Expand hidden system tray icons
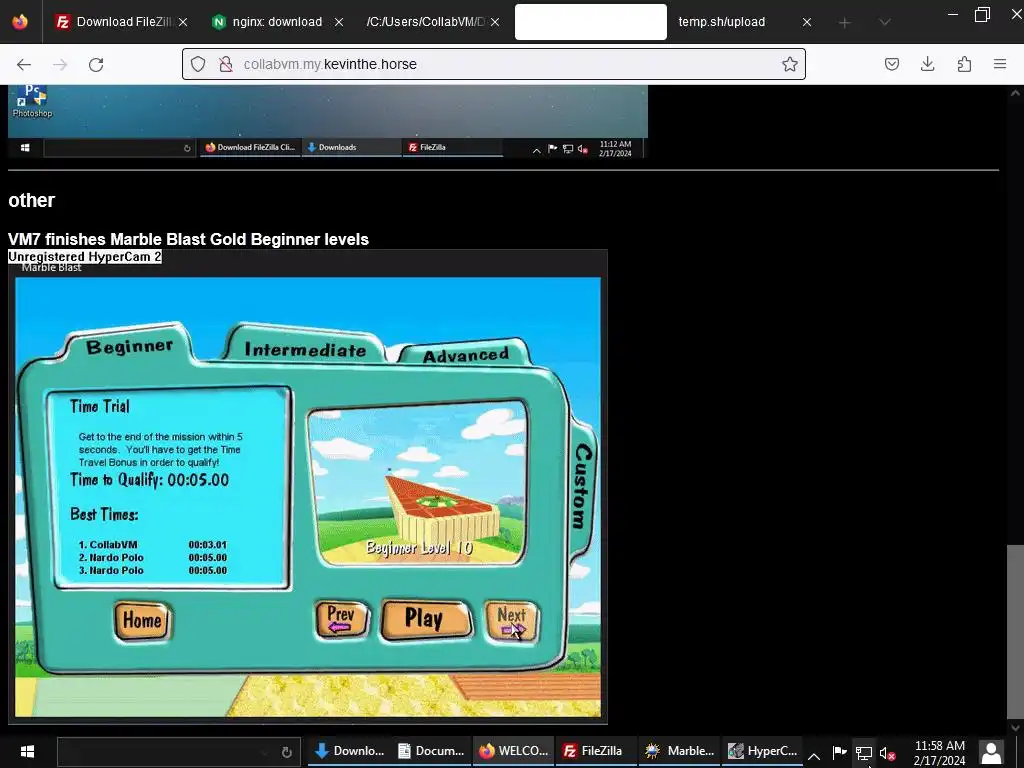This screenshot has height=768, width=1024. click(814, 756)
